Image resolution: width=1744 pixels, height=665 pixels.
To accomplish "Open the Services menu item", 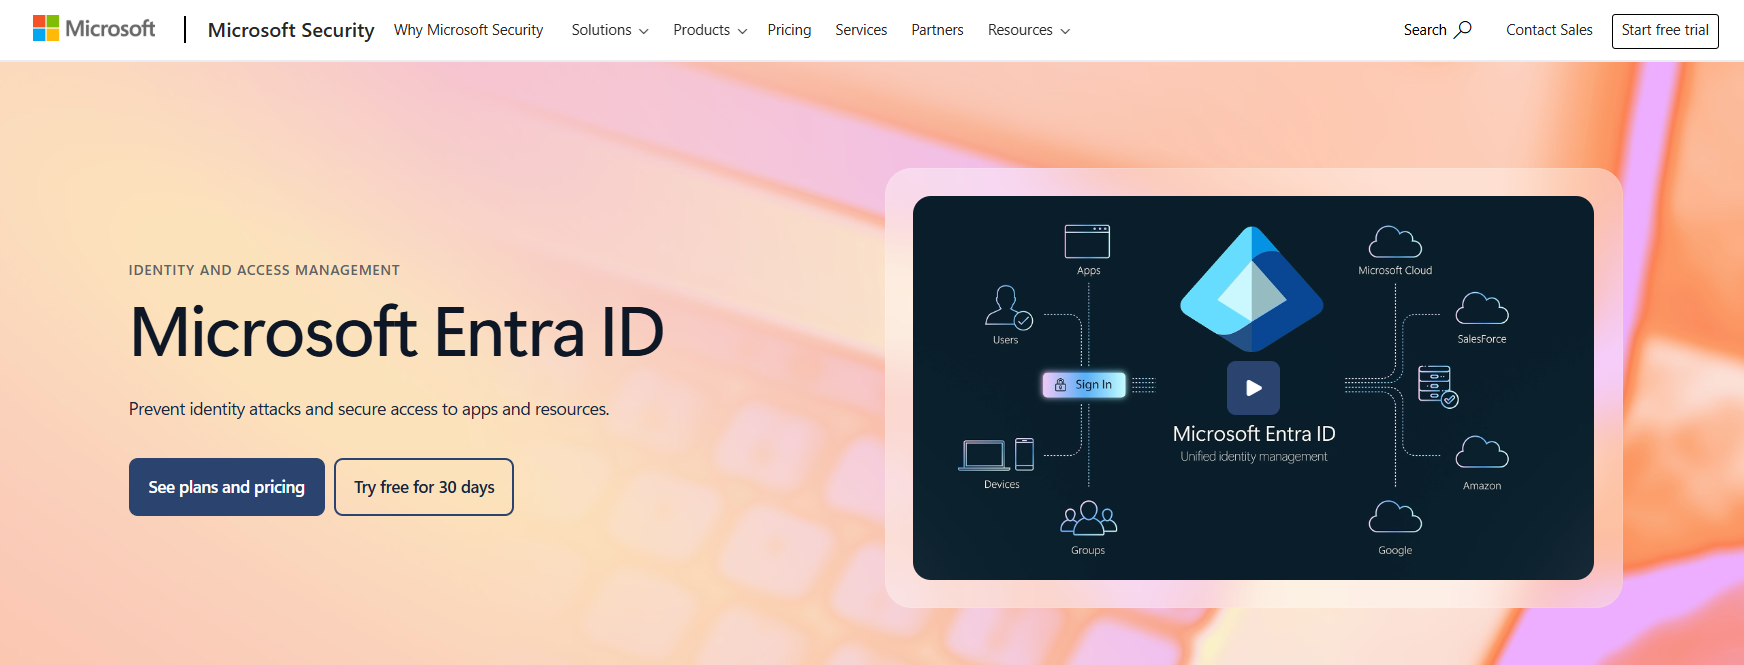I will [861, 30].
